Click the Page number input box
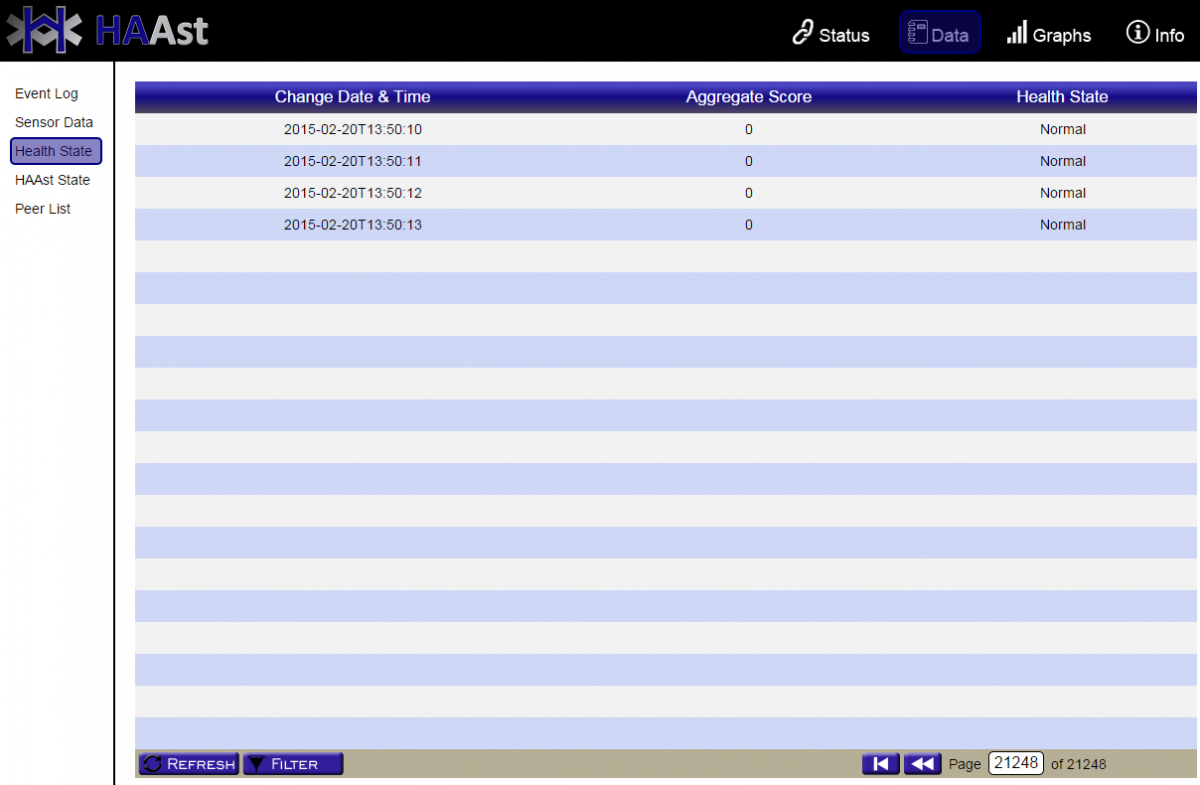Image resolution: width=1200 pixels, height=785 pixels. (x=1016, y=763)
